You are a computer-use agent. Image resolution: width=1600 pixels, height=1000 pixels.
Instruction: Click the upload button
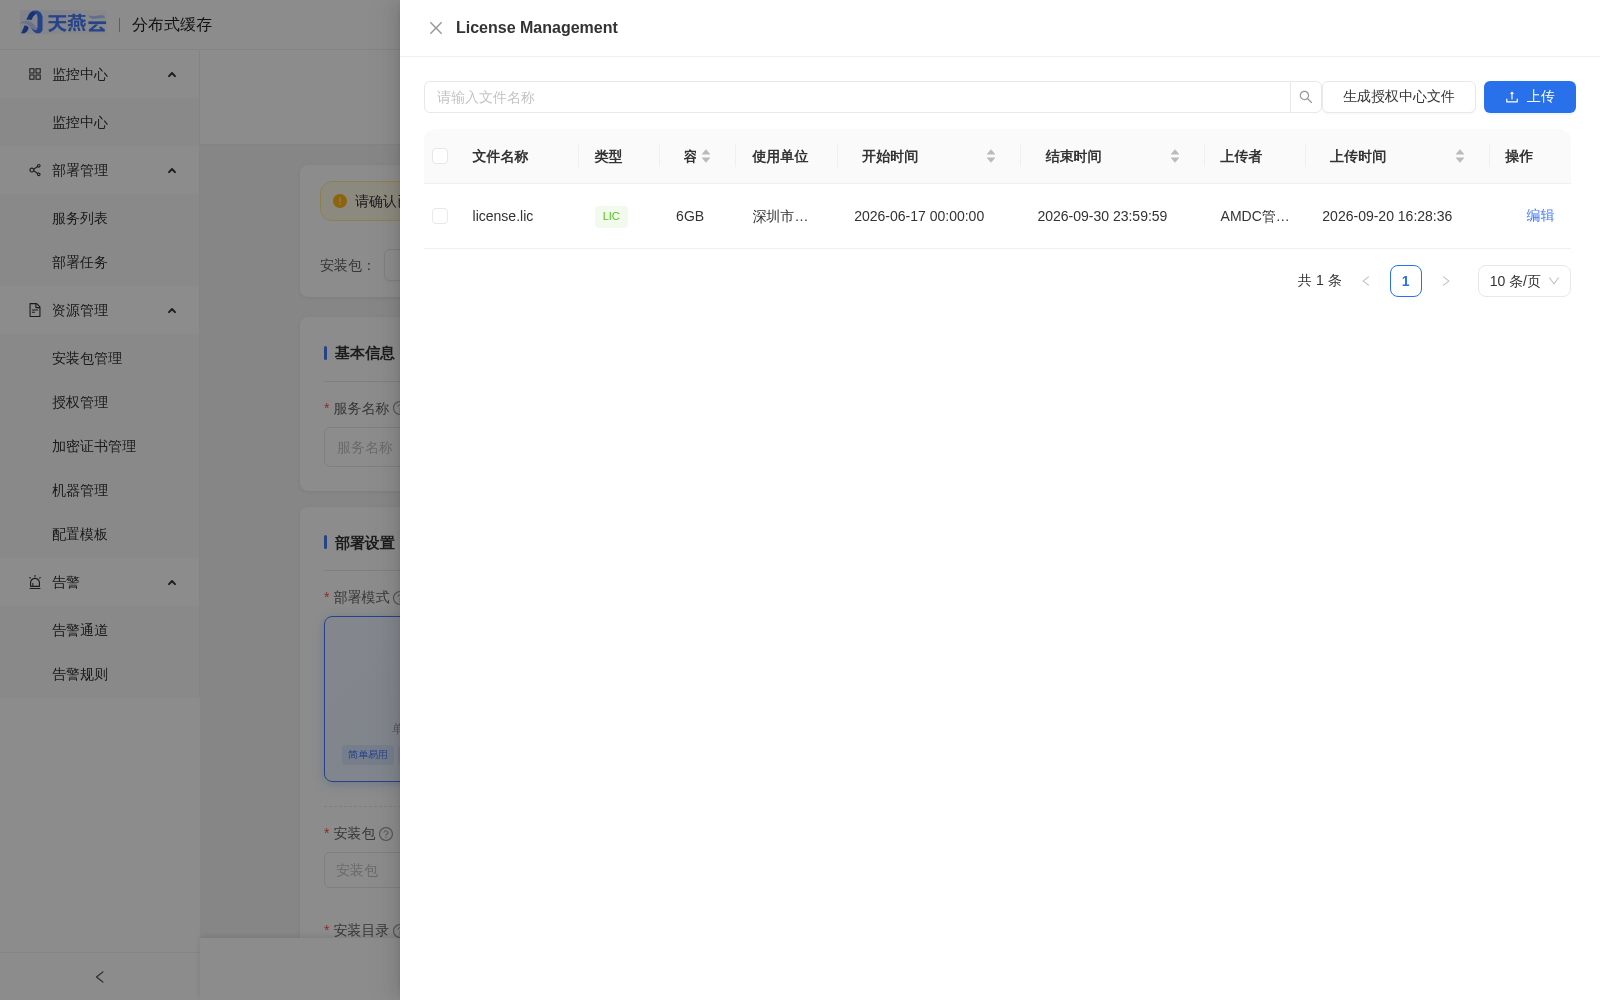point(1529,97)
